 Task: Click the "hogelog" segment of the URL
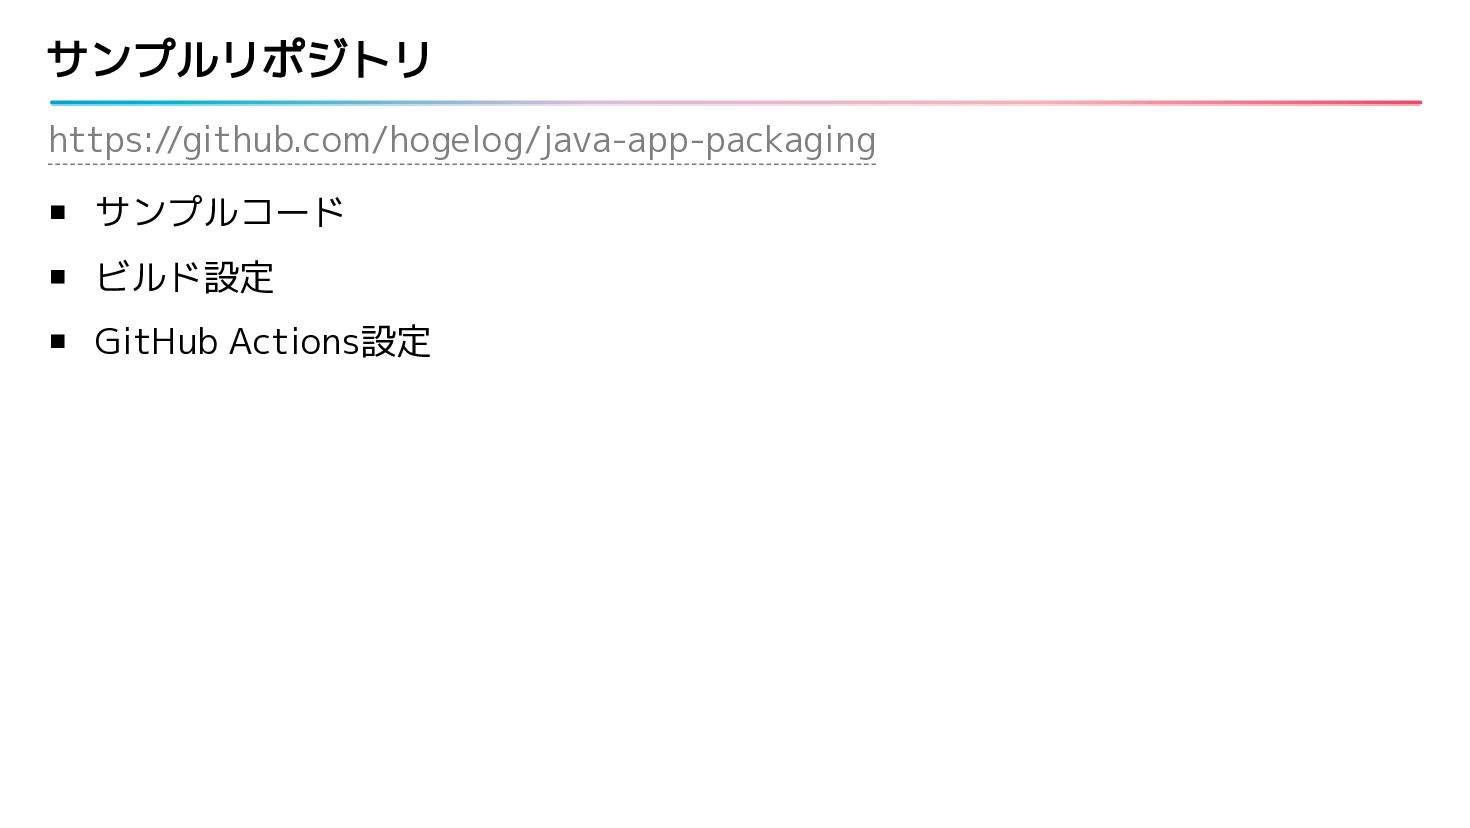coord(456,141)
